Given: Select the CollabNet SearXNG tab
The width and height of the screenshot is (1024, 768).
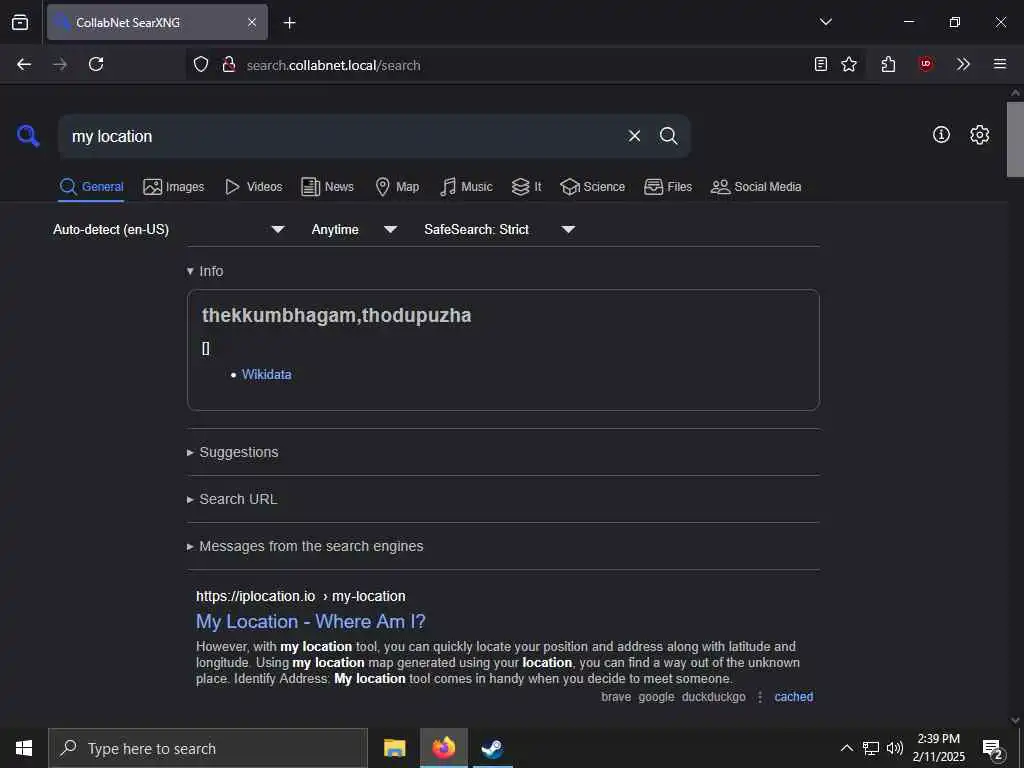Looking at the screenshot, I should pyautogui.click(x=157, y=22).
